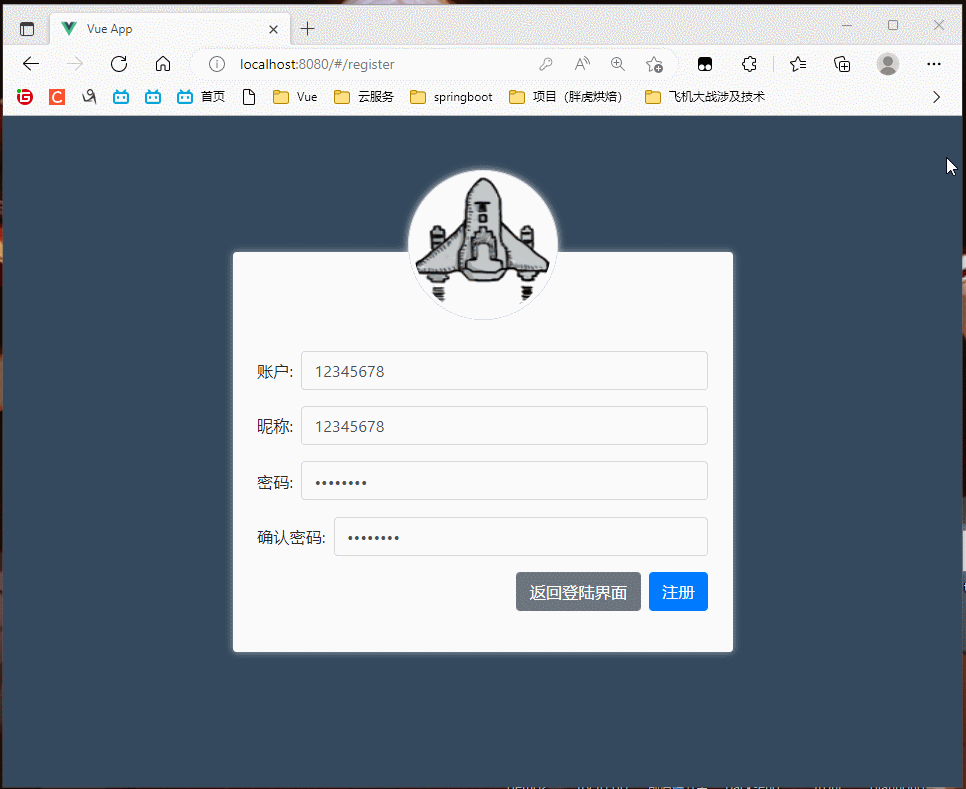Open the saved passwords key icon
The image size is (966, 789).
pyautogui.click(x=546, y=64)
